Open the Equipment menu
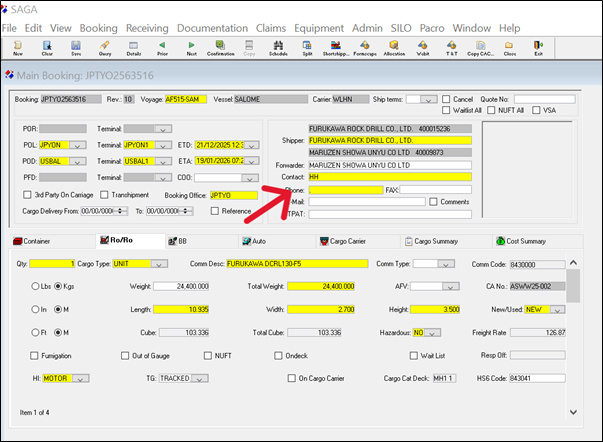 point(320,27)
